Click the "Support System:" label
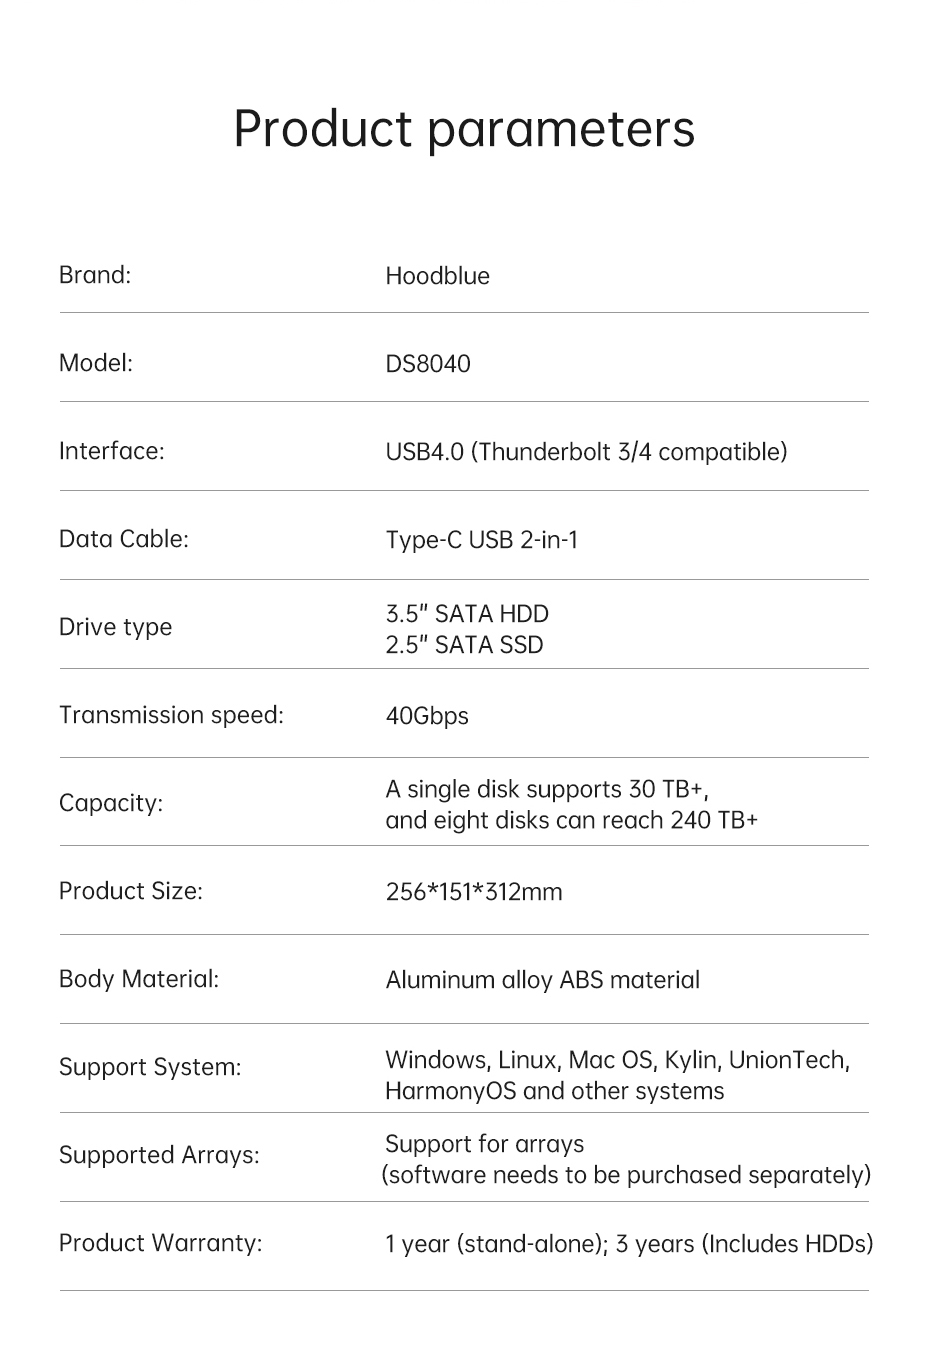 click(x=150, y=1067)
